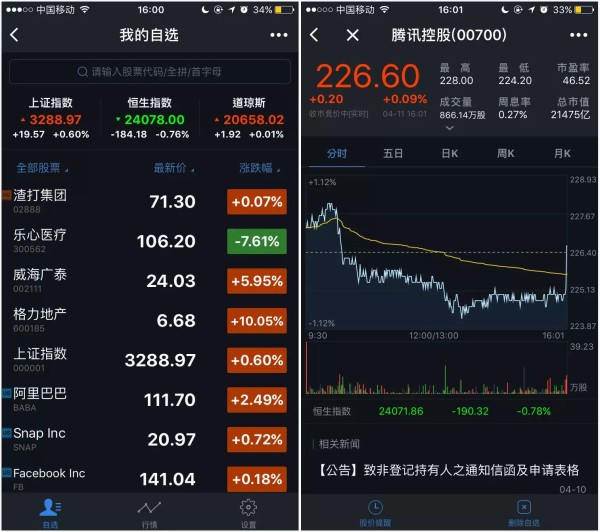Click the stock code search field

click(x=150, y=72)
